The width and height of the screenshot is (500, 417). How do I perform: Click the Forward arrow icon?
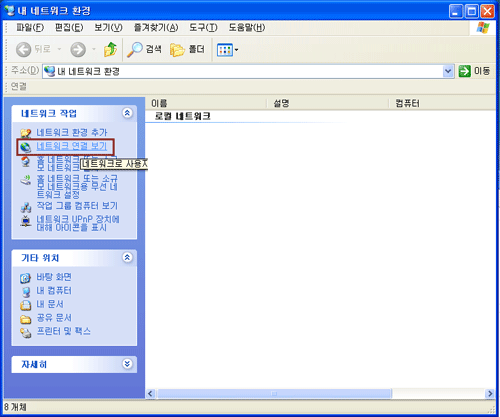click(x=78, y=50)
